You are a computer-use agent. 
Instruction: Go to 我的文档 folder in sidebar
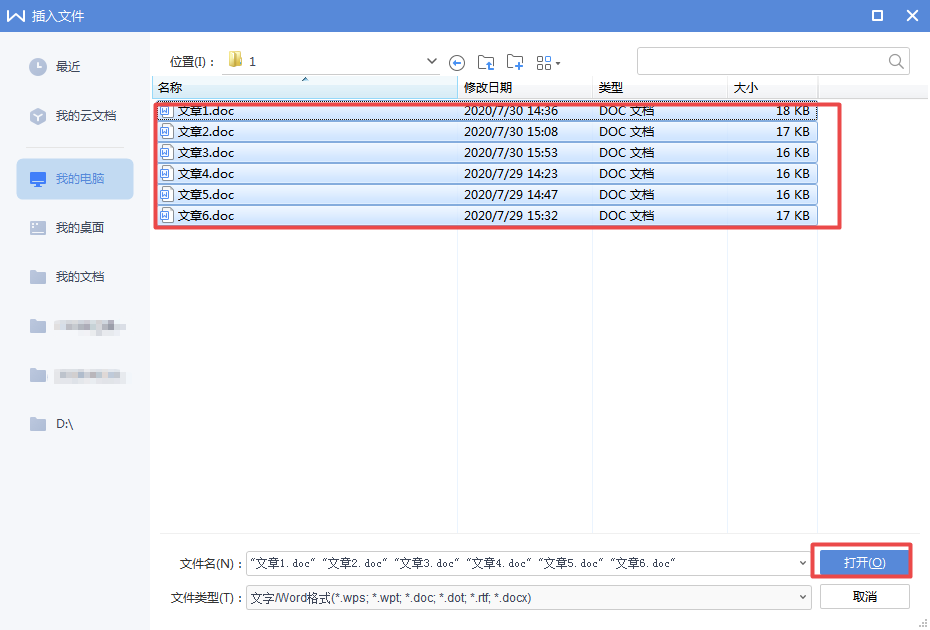tap(79, 277)
